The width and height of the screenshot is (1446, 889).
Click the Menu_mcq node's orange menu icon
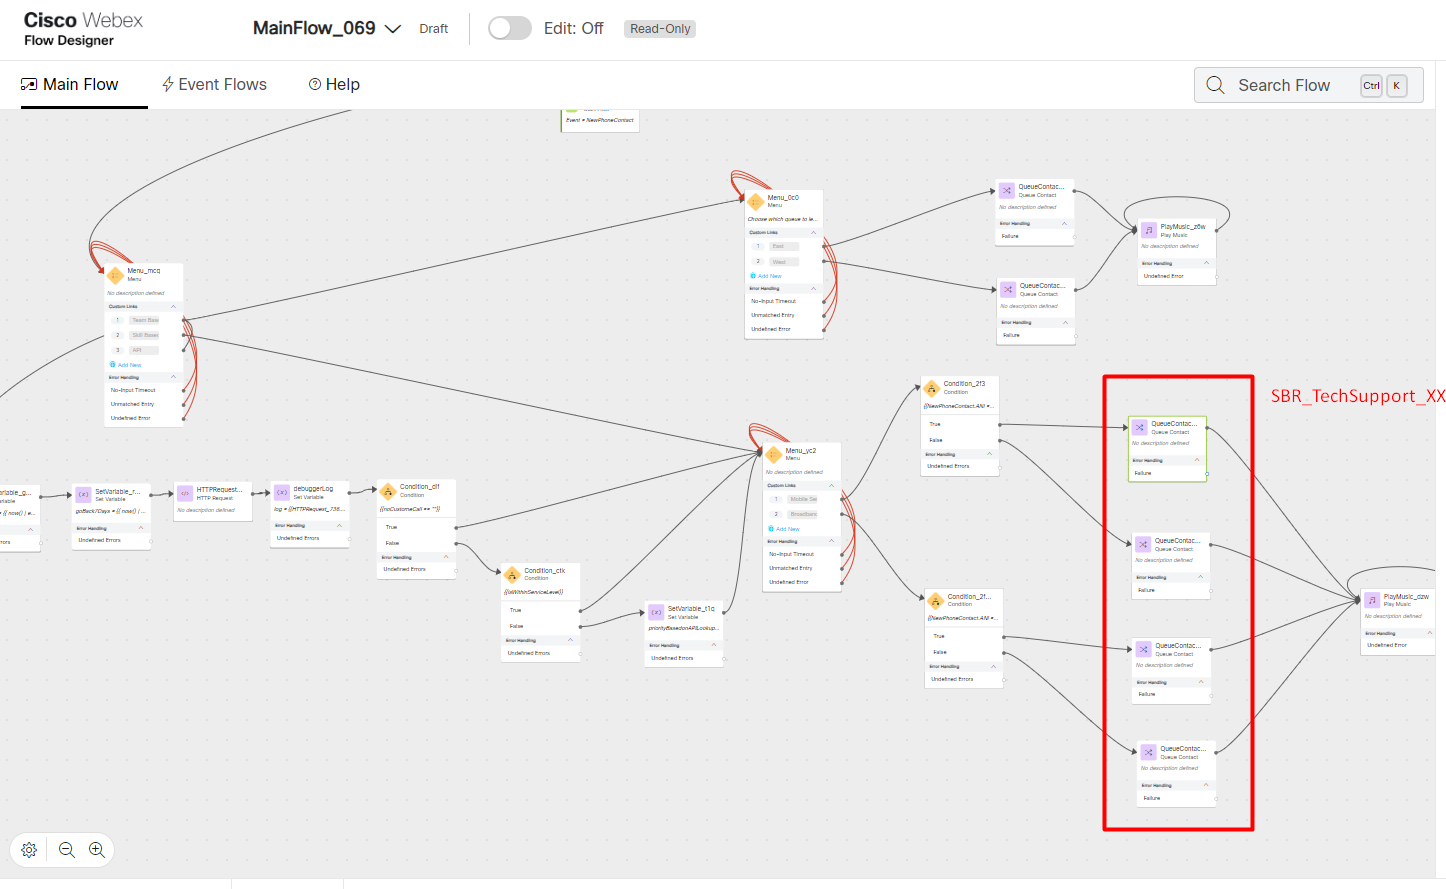pyautogui.click(x=115, y=275)
